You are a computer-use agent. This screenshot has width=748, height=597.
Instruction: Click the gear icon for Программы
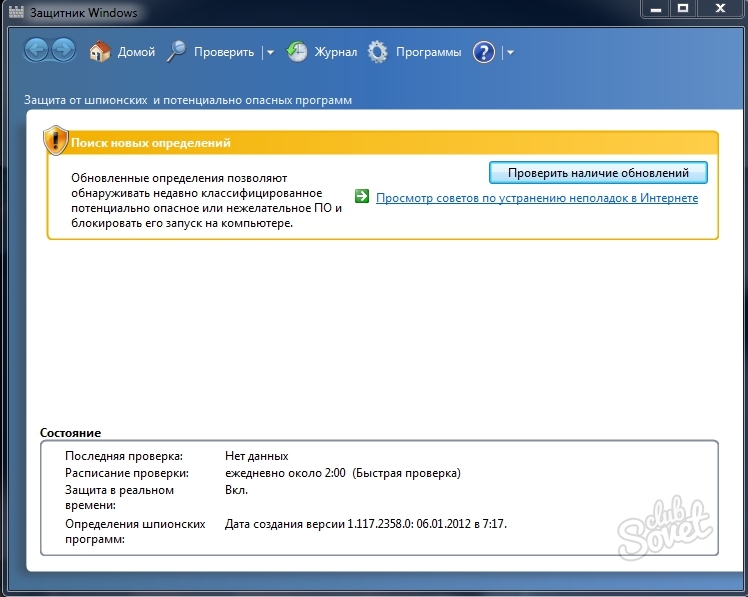pos(378,52)
